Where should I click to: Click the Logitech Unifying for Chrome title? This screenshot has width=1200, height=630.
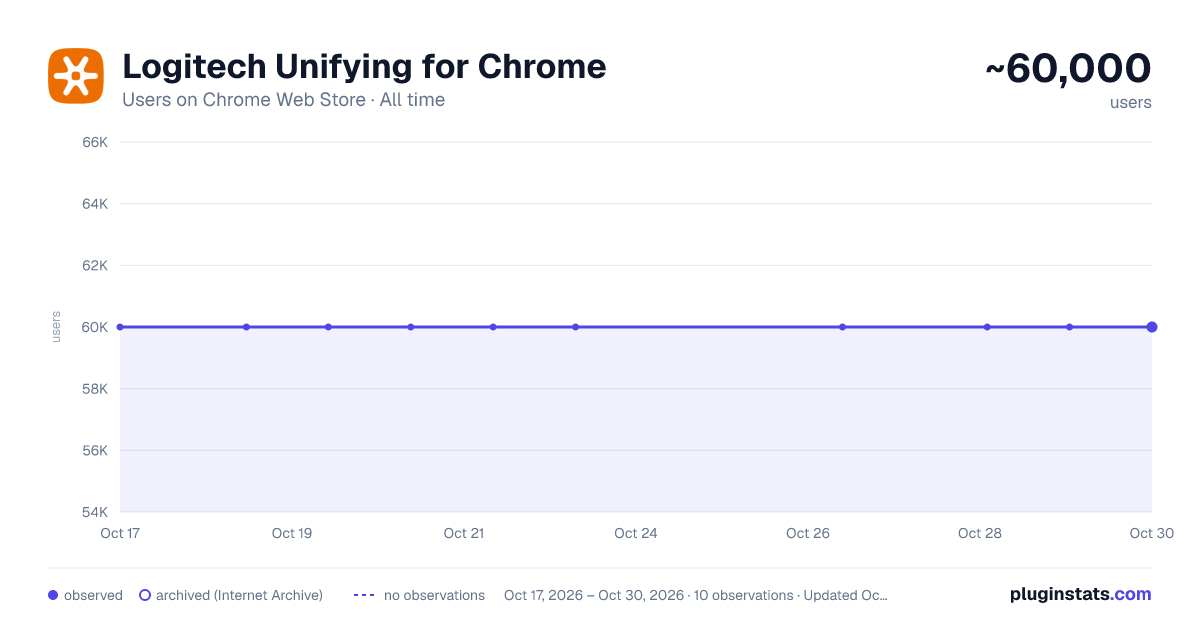364,67
